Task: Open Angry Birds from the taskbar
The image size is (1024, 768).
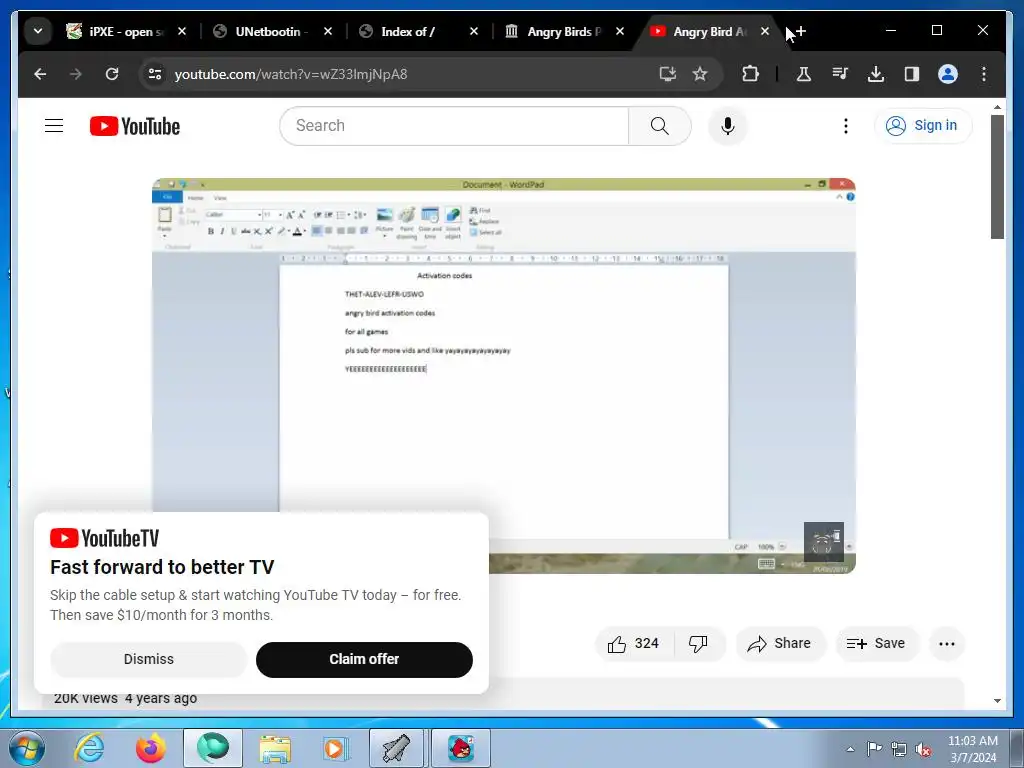Action: coord(461,748)
